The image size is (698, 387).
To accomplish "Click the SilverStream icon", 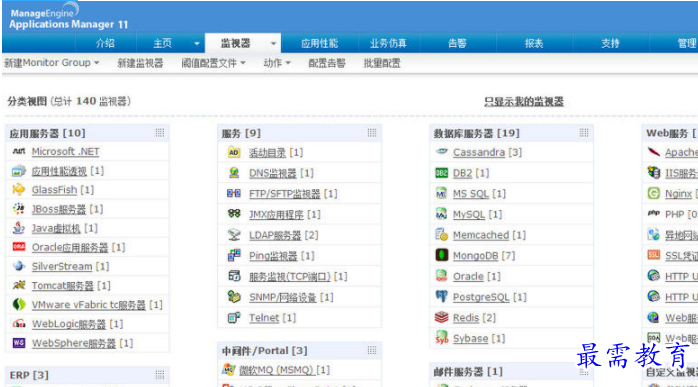I will [19, 266].
